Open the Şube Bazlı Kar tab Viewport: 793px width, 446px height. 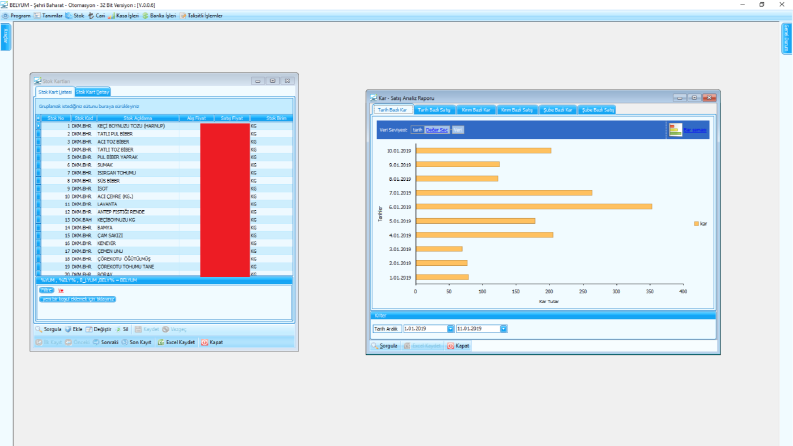(558, 110)
